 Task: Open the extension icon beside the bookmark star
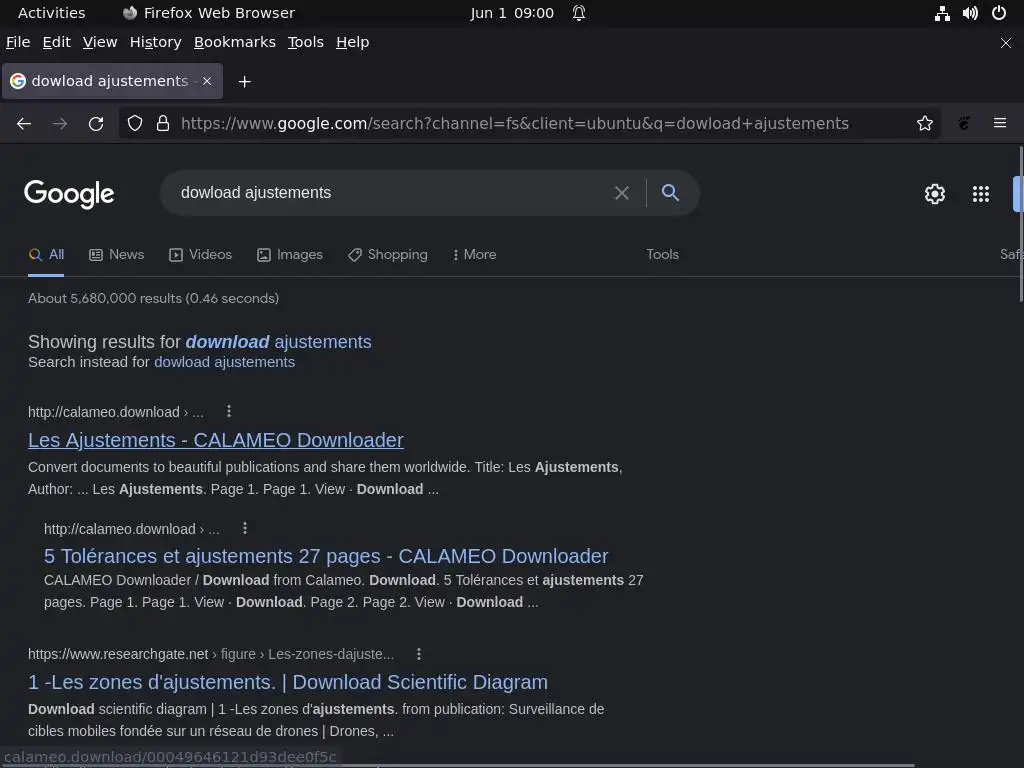pyautogui.click(x=964, y=123)
